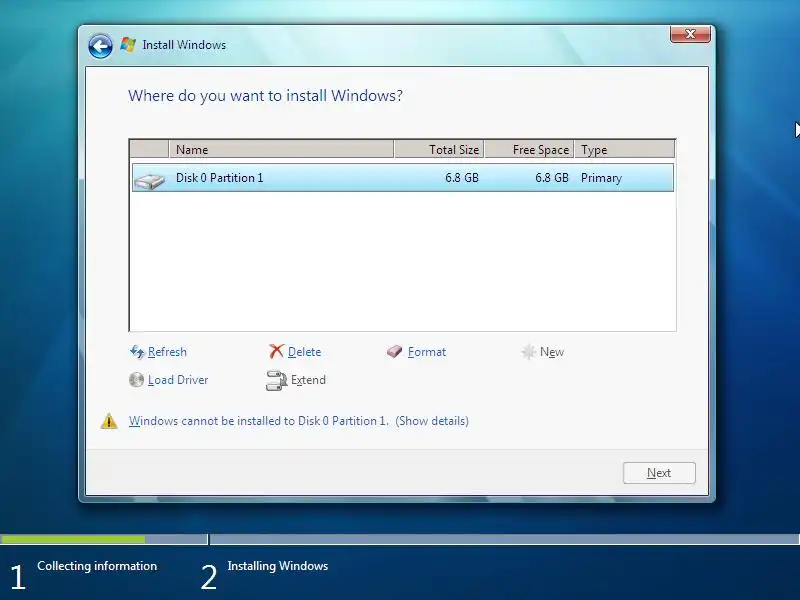
Task: Sort by the Total Size column header
Action: pos(439,149)
